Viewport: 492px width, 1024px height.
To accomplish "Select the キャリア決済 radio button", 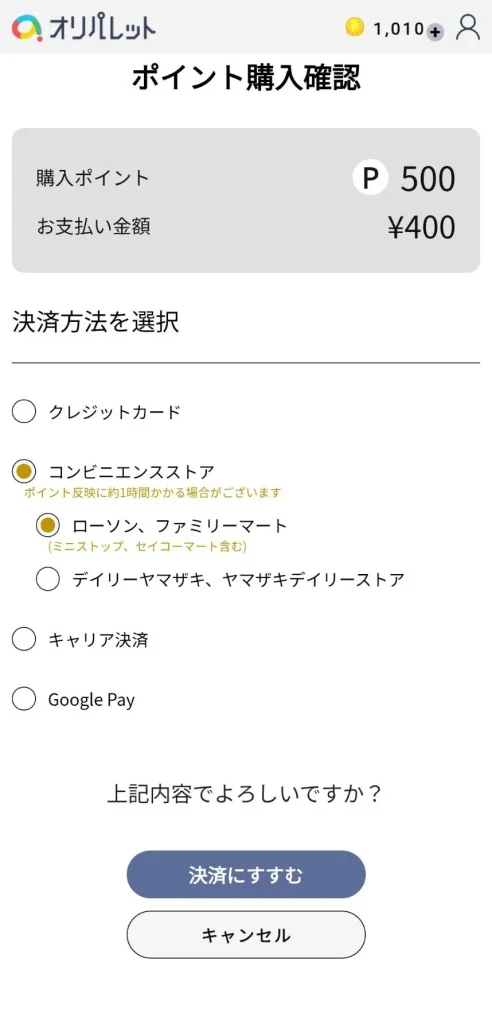I will pyautogui.click(x=24, y=639).
